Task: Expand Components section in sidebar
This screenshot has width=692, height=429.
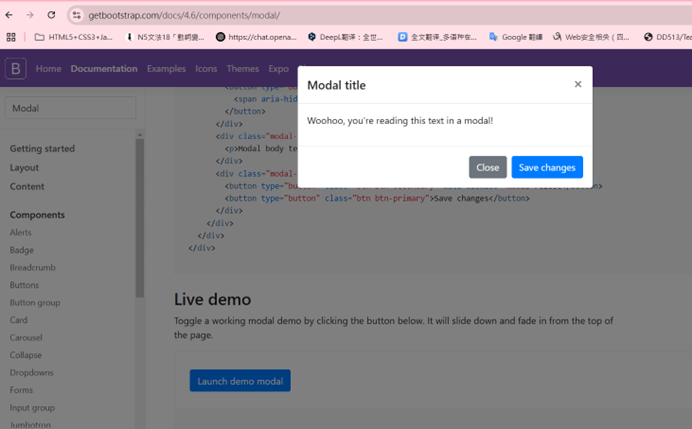Action: 37,215
